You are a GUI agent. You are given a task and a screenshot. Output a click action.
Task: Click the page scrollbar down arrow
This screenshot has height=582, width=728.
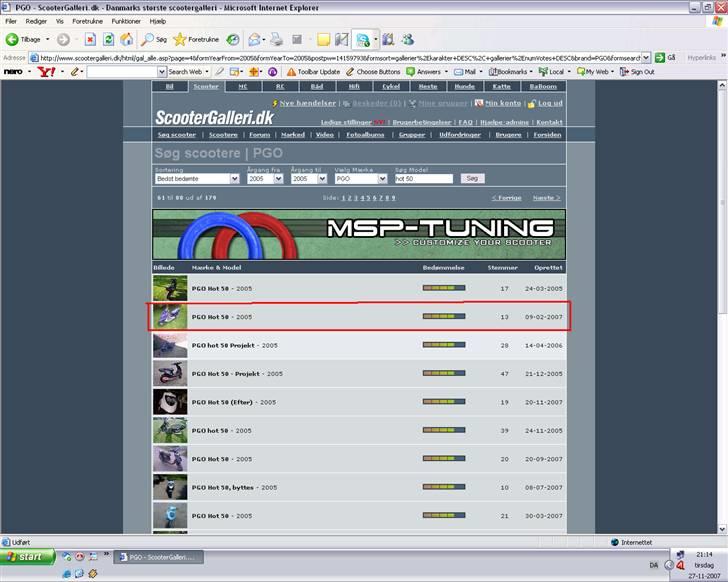(722, 529)
